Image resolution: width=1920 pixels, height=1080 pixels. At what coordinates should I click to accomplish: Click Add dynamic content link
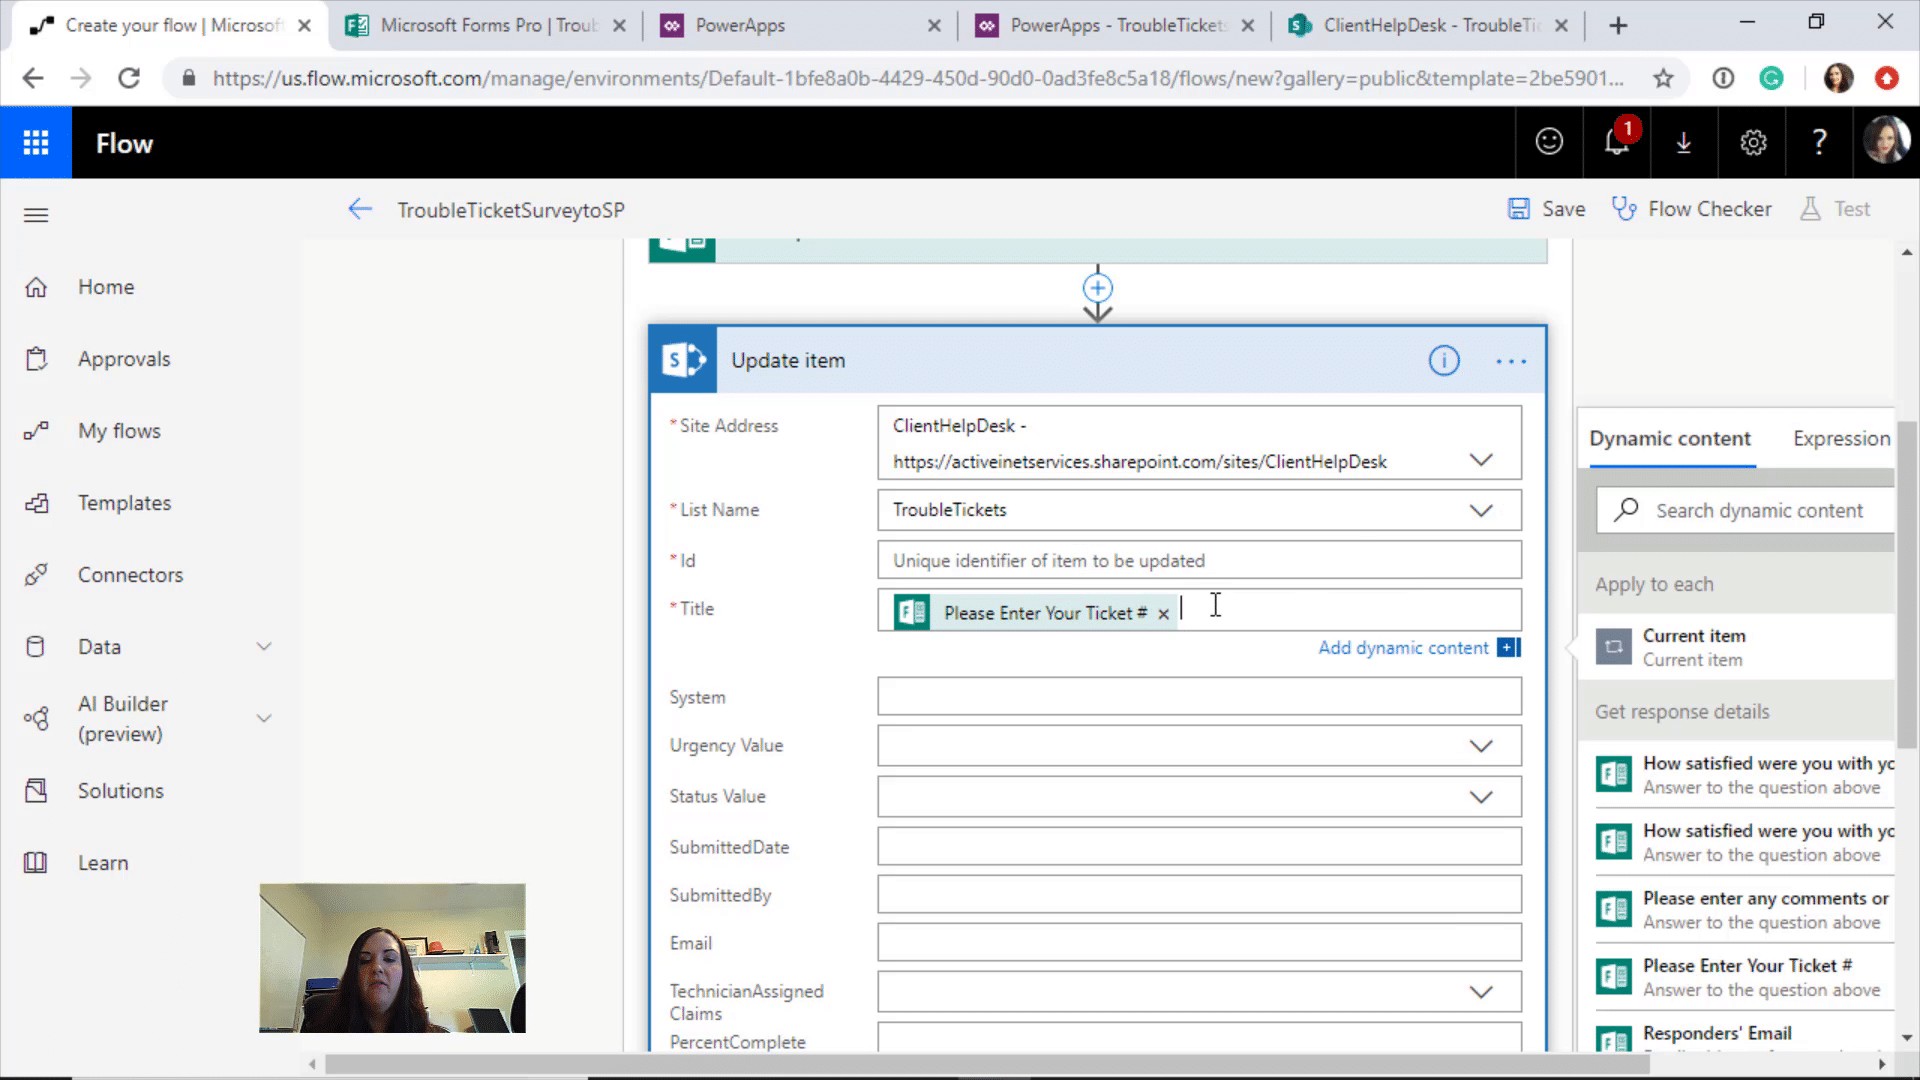pos(1403,648)
